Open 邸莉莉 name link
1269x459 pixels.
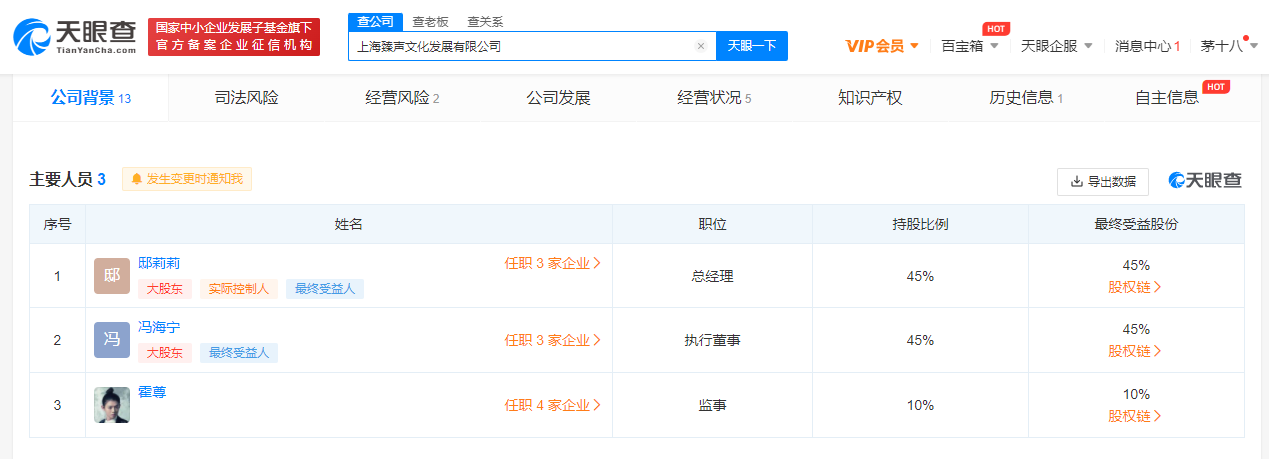159,263
